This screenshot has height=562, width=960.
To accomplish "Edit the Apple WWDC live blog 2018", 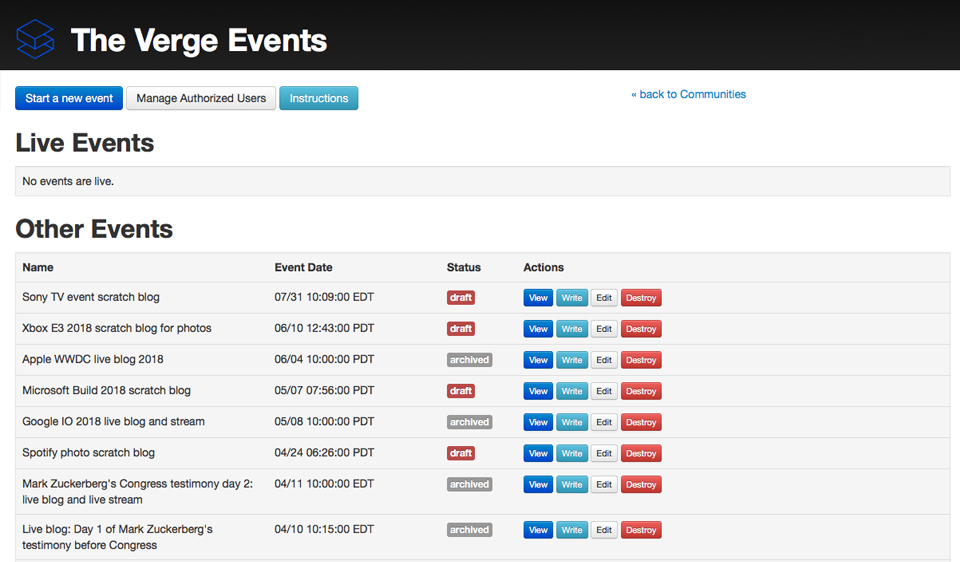I will [604, 360].
